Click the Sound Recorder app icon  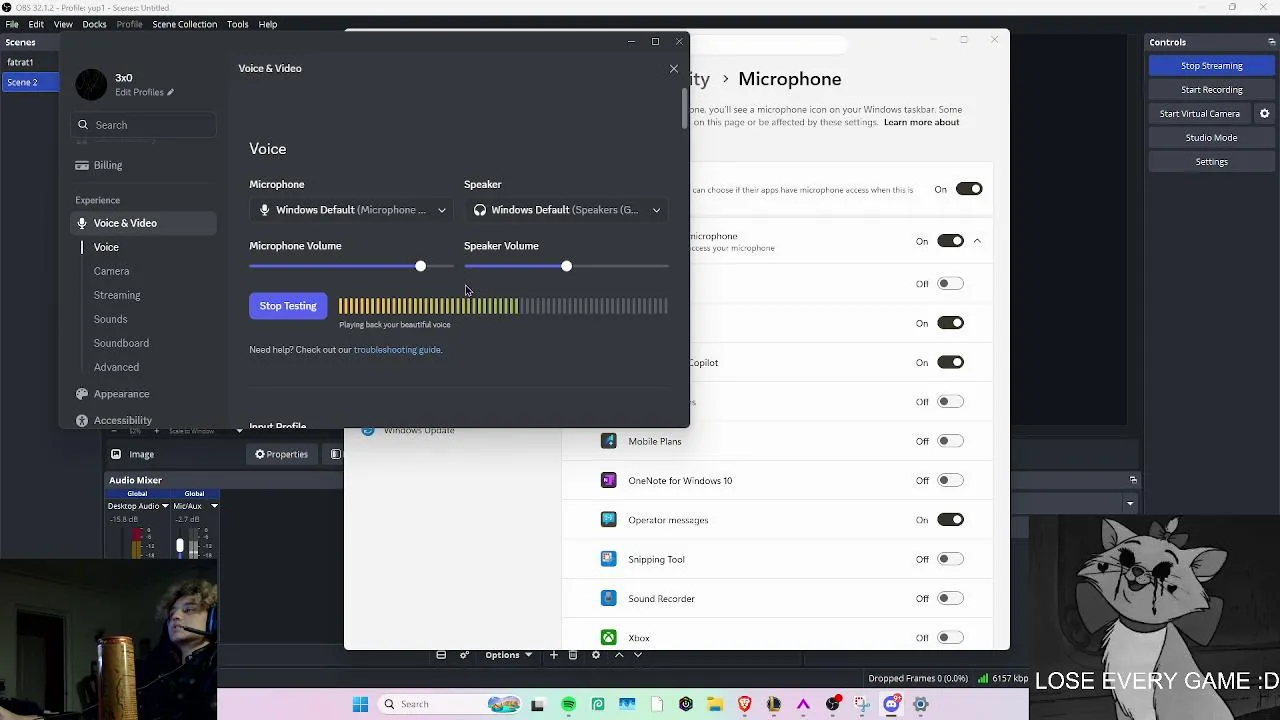(608, 598)
